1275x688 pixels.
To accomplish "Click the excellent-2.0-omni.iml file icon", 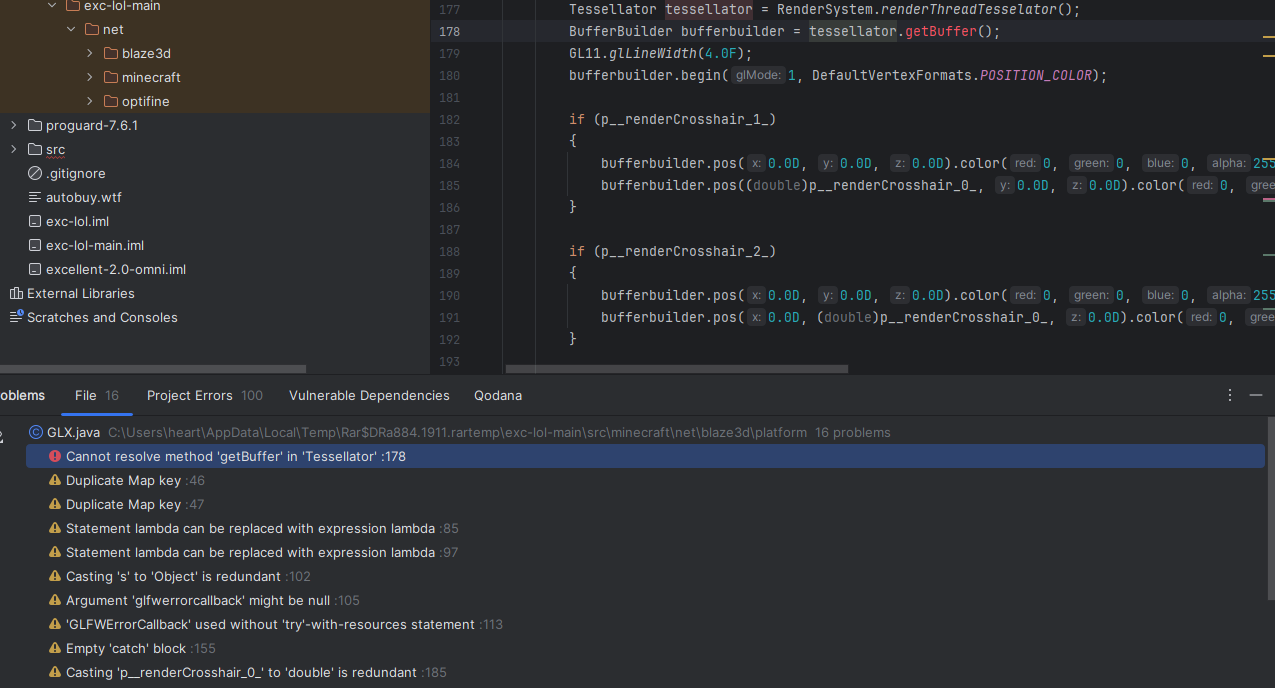I will click(x=35, y=269).
